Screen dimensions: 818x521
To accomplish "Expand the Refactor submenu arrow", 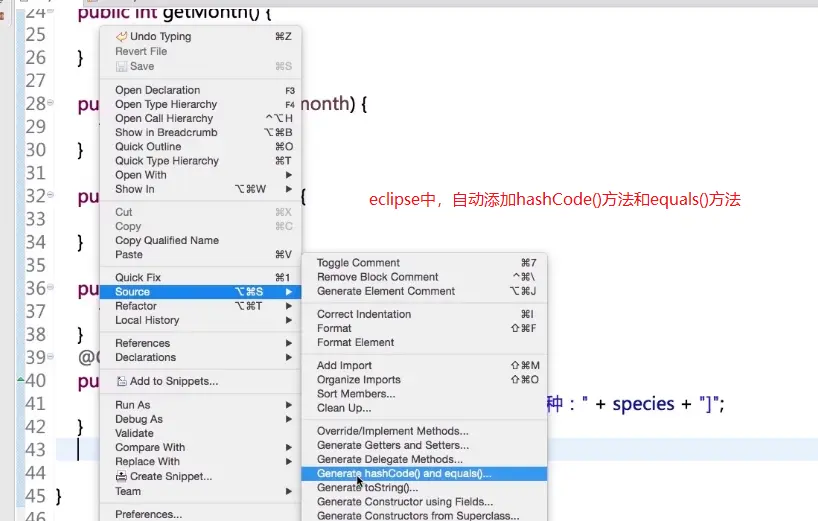I will (x=288, y=306).
